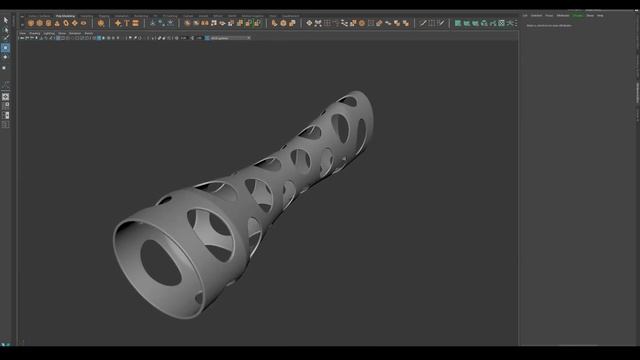This screenshot has height=360, width=640.
Task: Open the viewport Shading menu
Action: tap(35, 33)
